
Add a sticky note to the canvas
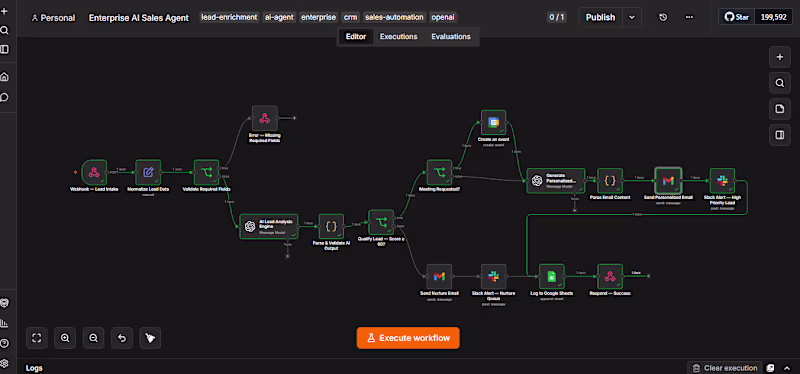(780, 109)
